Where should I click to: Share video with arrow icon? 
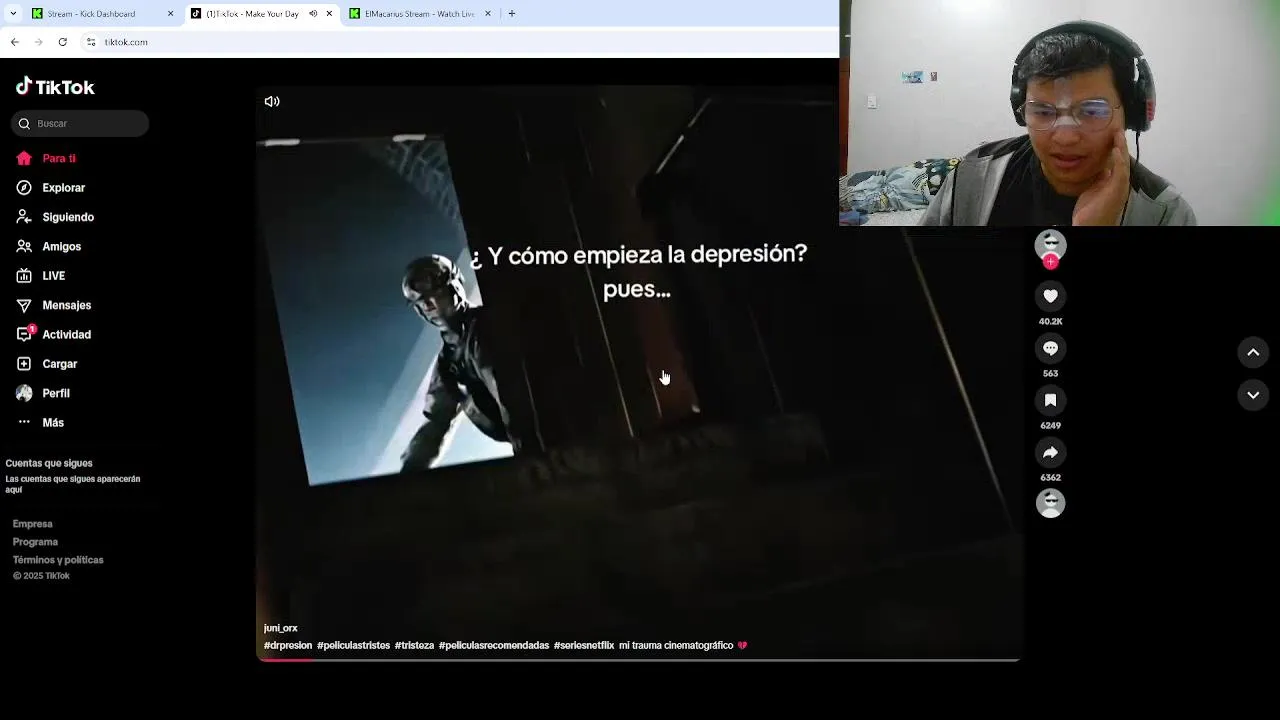coord(1050,452)
